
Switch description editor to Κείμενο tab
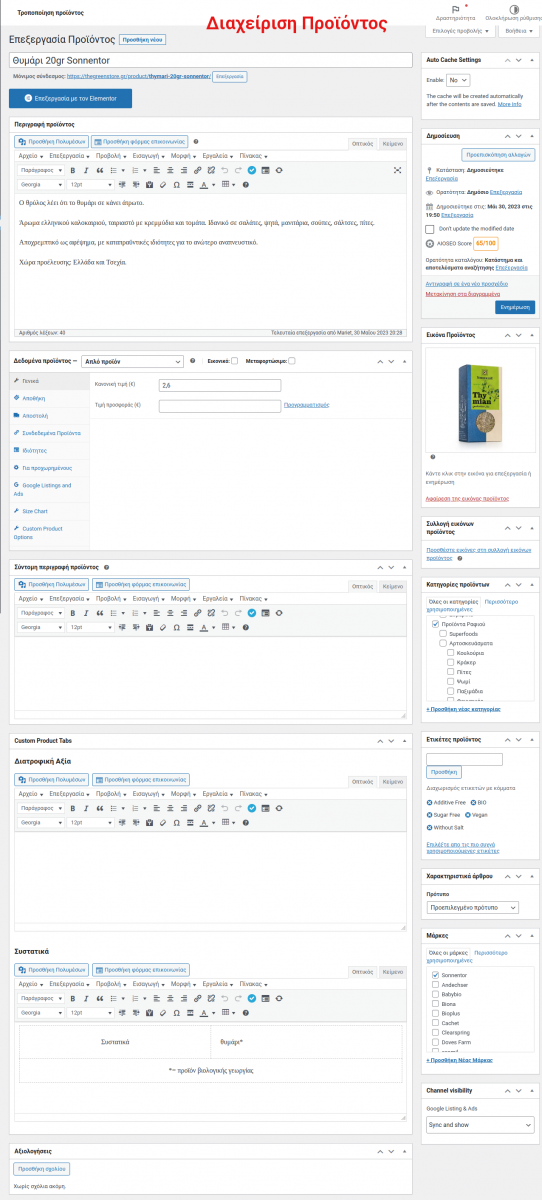tap(393, 144)
